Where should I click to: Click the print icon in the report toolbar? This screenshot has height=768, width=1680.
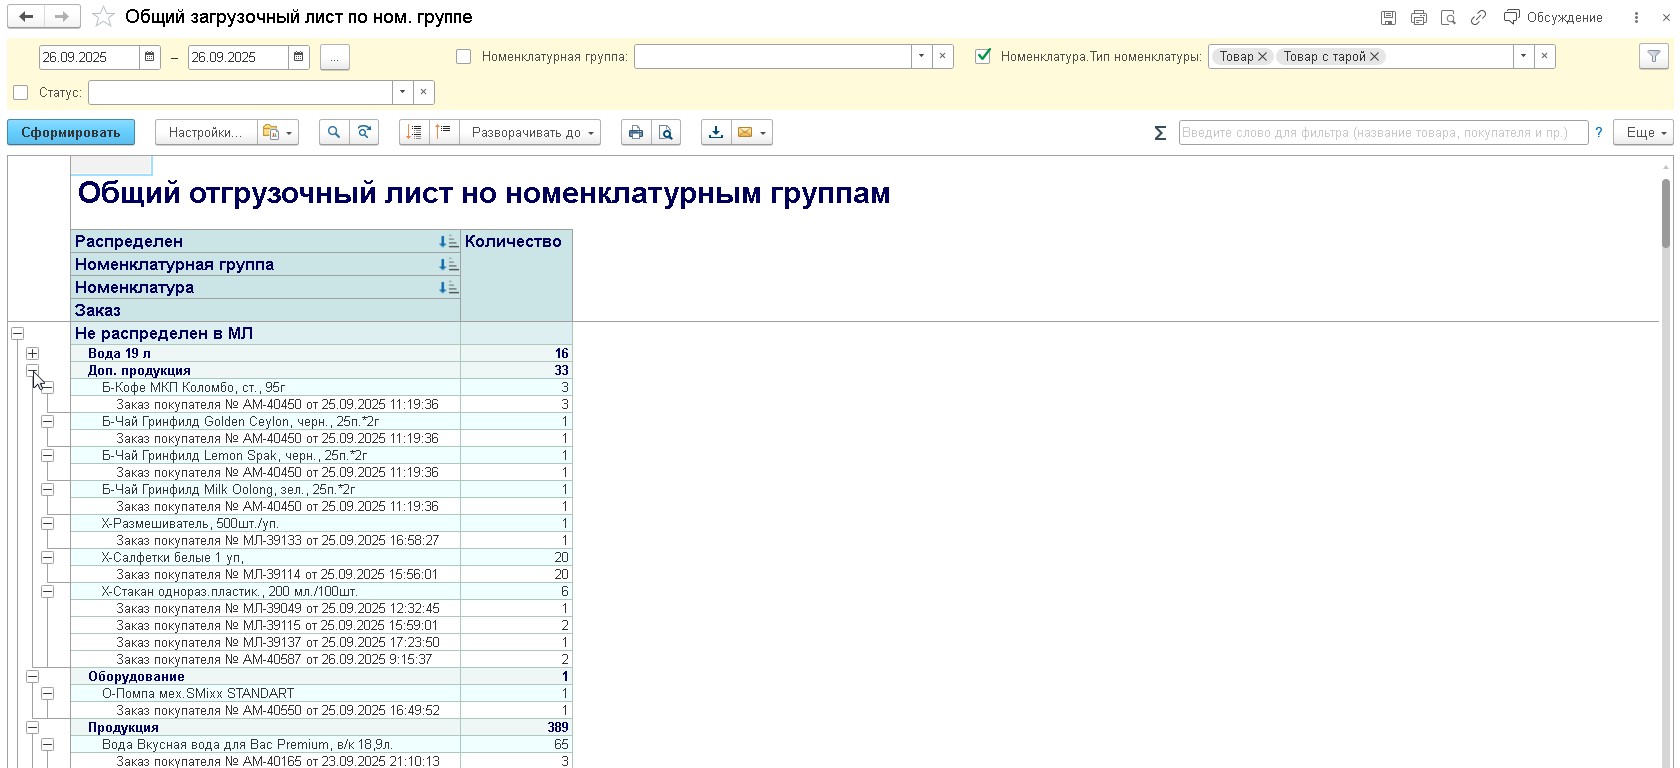coord(636,132)
